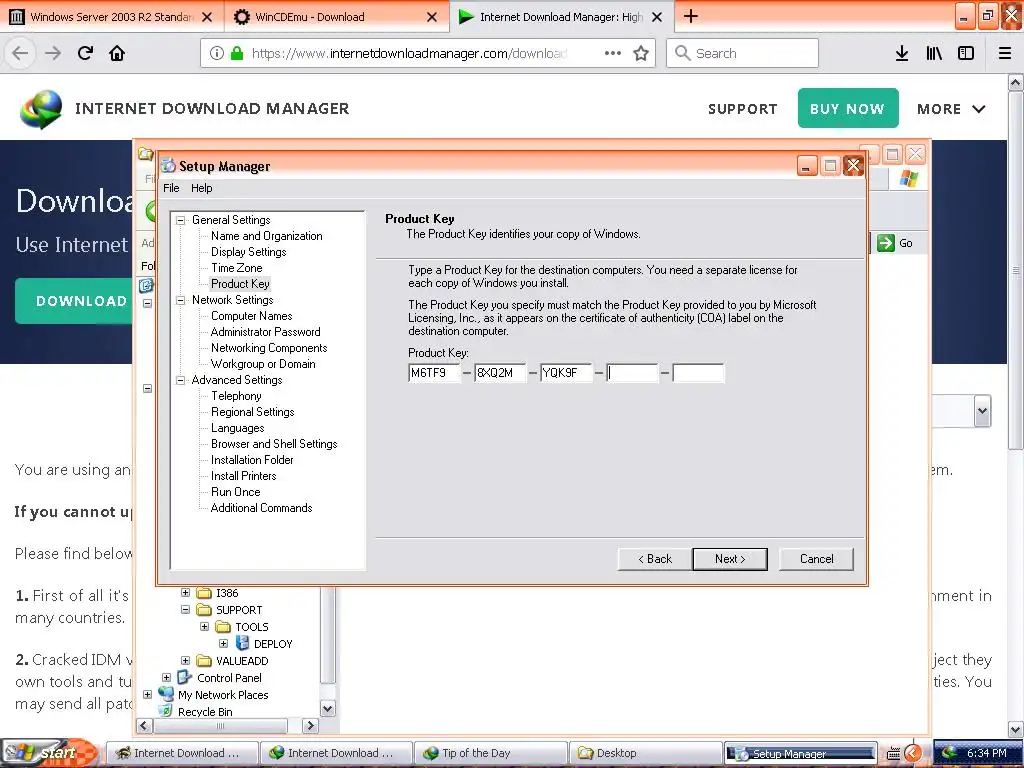Viewport: 1024px width, 768px height.
Task: Expand the I386 folder node
Action: point(185,593)
